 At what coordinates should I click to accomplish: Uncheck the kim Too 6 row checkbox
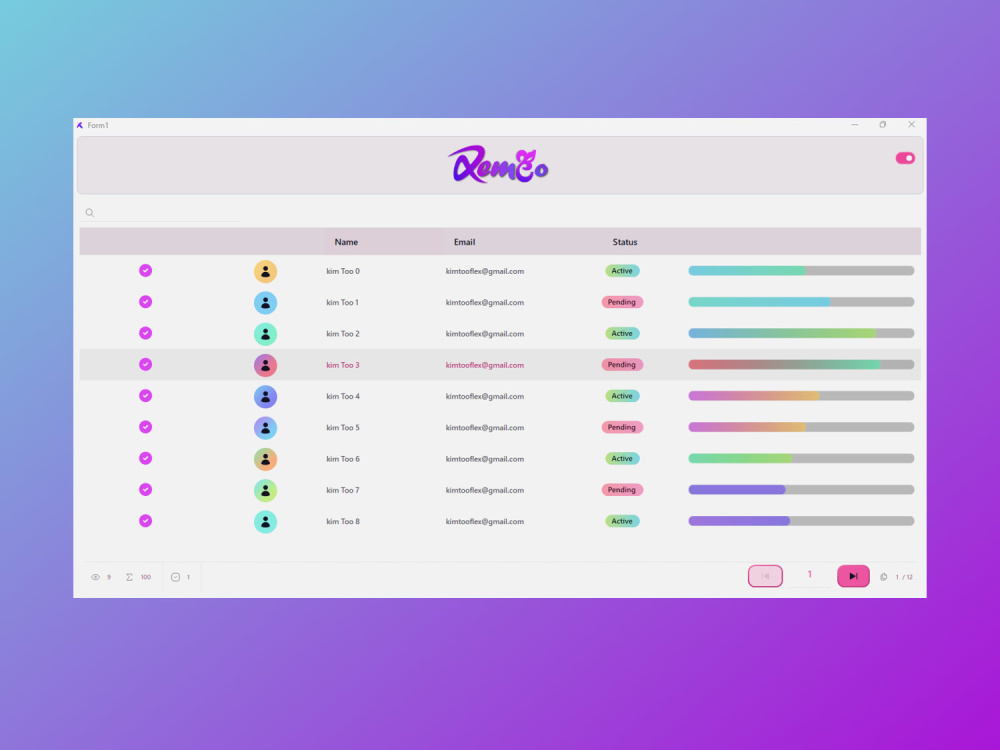[145, 458]
